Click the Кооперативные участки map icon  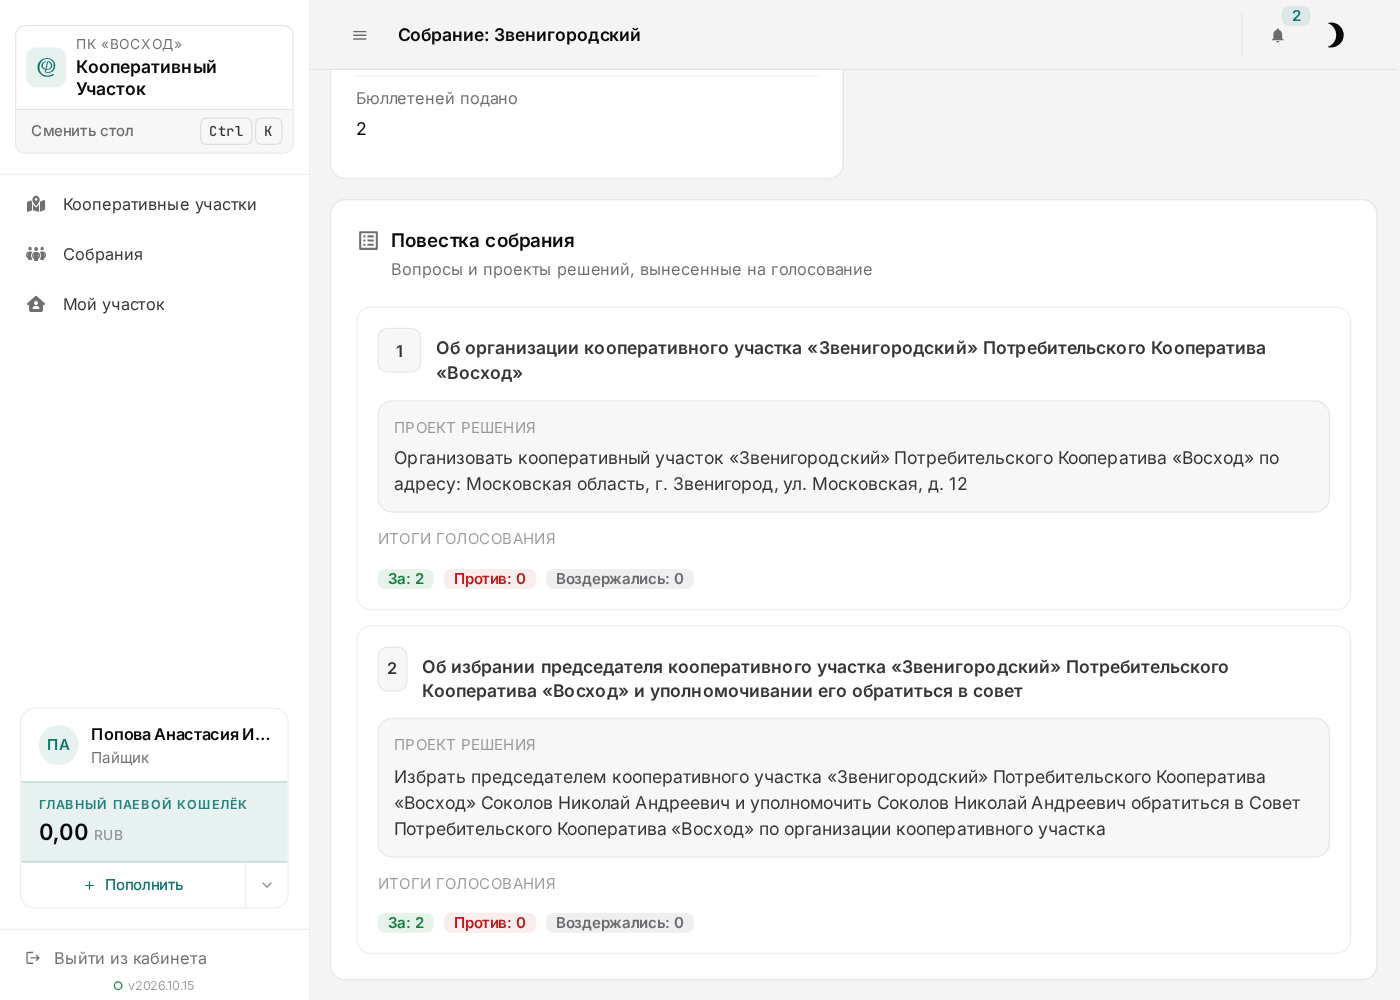(x=36, y=204)
